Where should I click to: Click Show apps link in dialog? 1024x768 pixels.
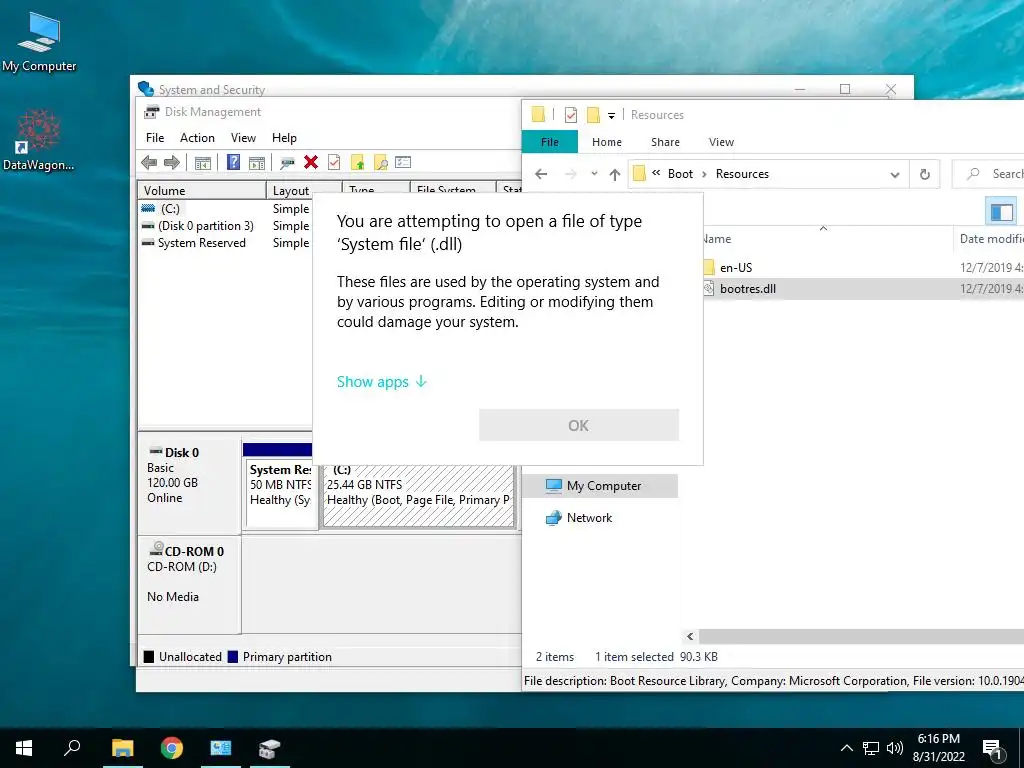(381, 381)
